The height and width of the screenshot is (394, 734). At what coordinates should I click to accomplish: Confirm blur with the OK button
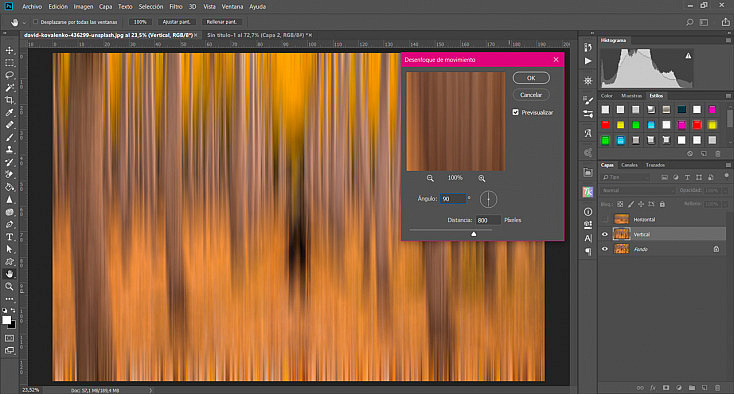pyautogui.click(x=531, y=78)
